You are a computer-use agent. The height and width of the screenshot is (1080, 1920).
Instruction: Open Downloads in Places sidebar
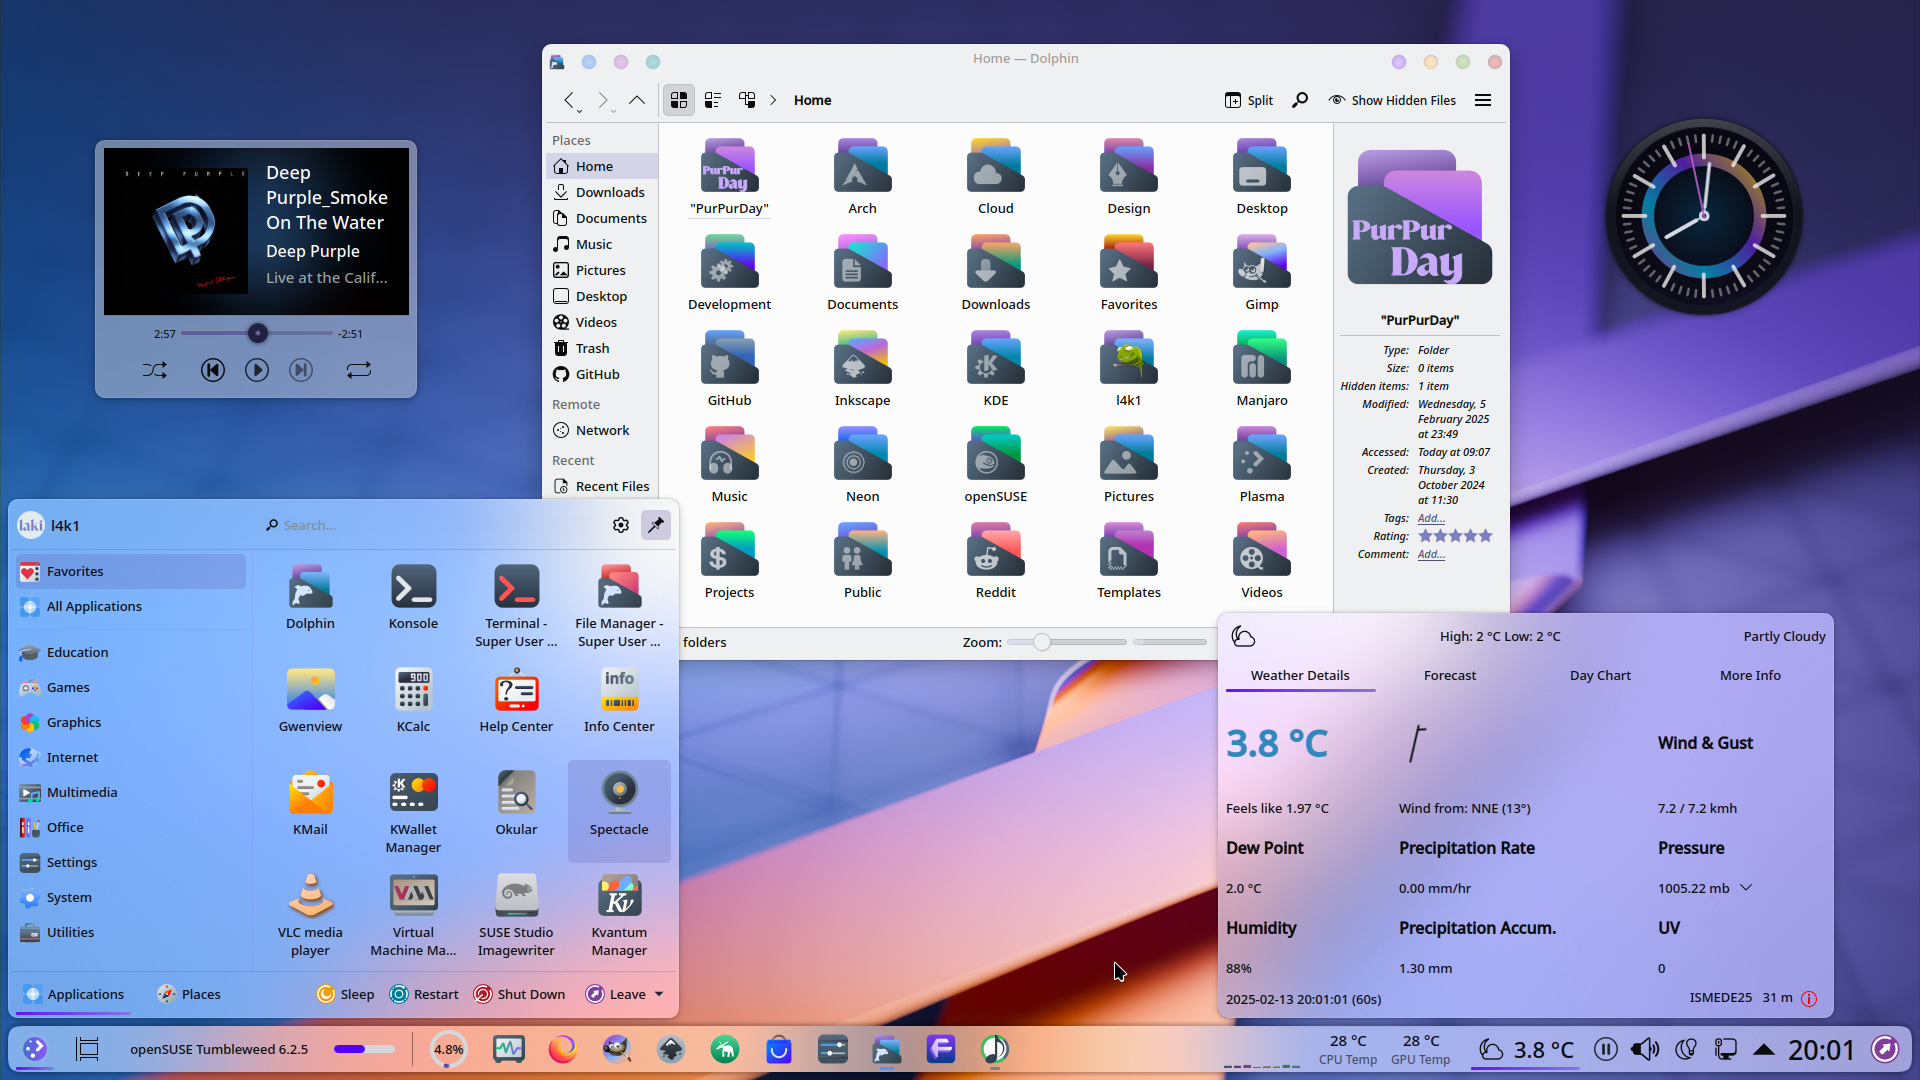click(x=602, y=193)
